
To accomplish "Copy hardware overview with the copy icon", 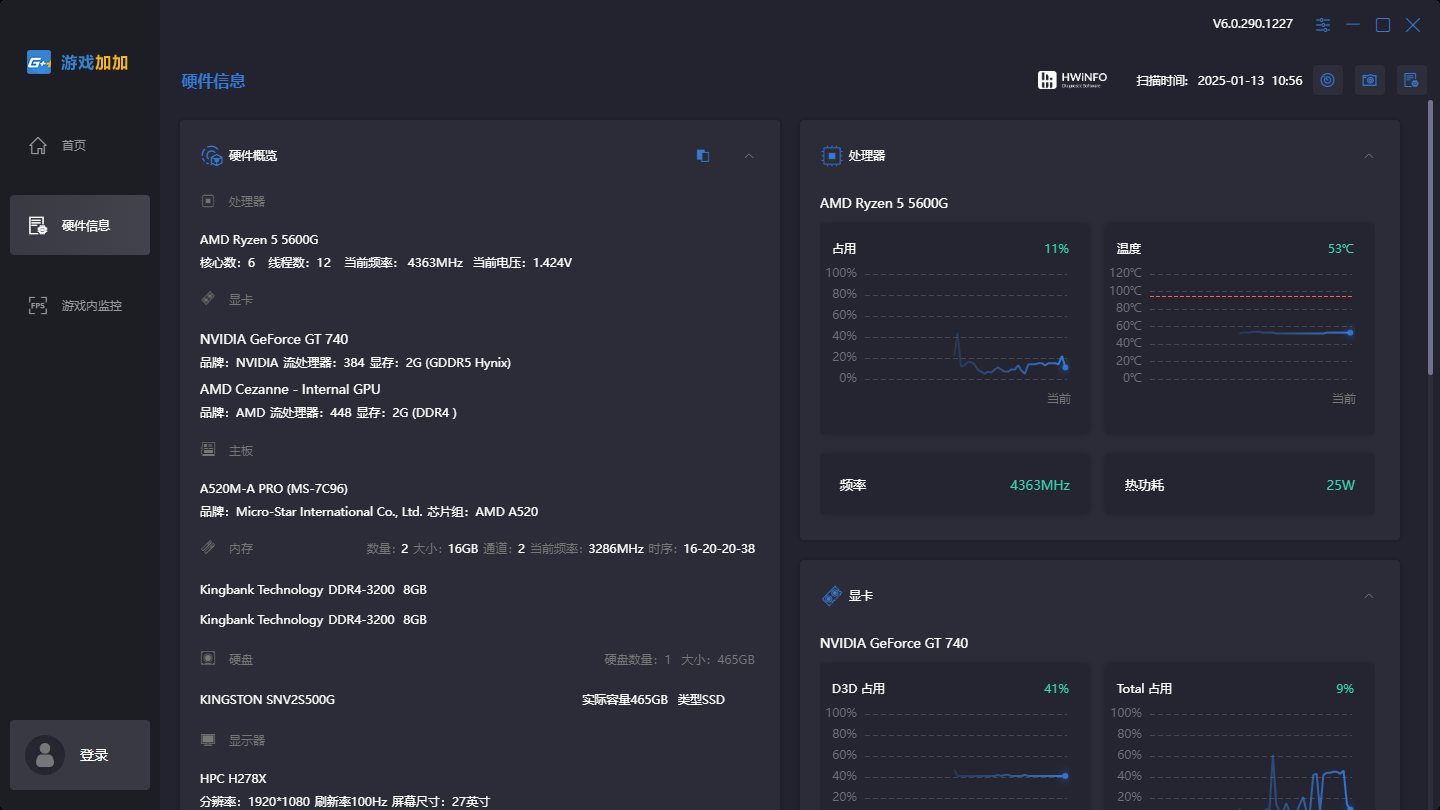I will point(703,156).
